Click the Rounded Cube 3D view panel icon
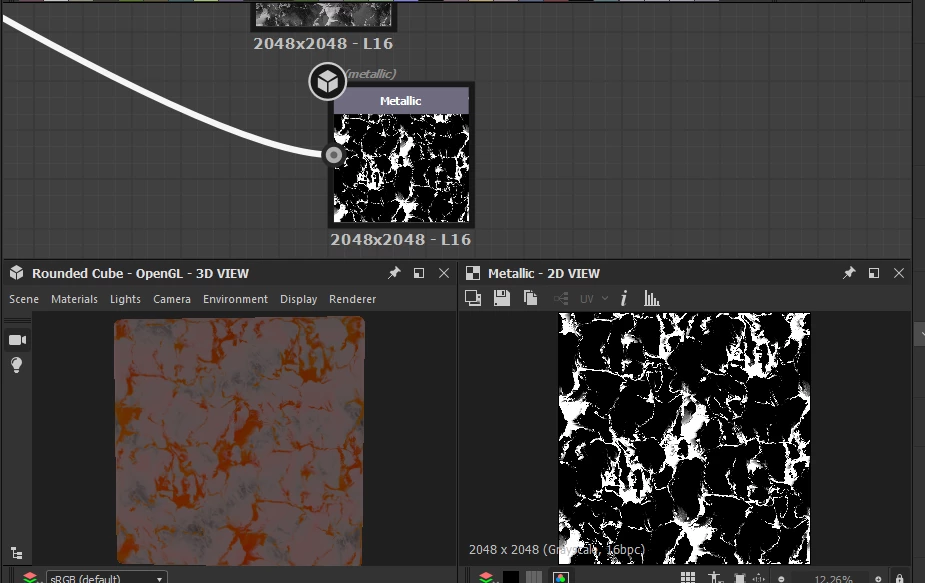The width and height of the screenshot is (925, 583). pos(17,273)
